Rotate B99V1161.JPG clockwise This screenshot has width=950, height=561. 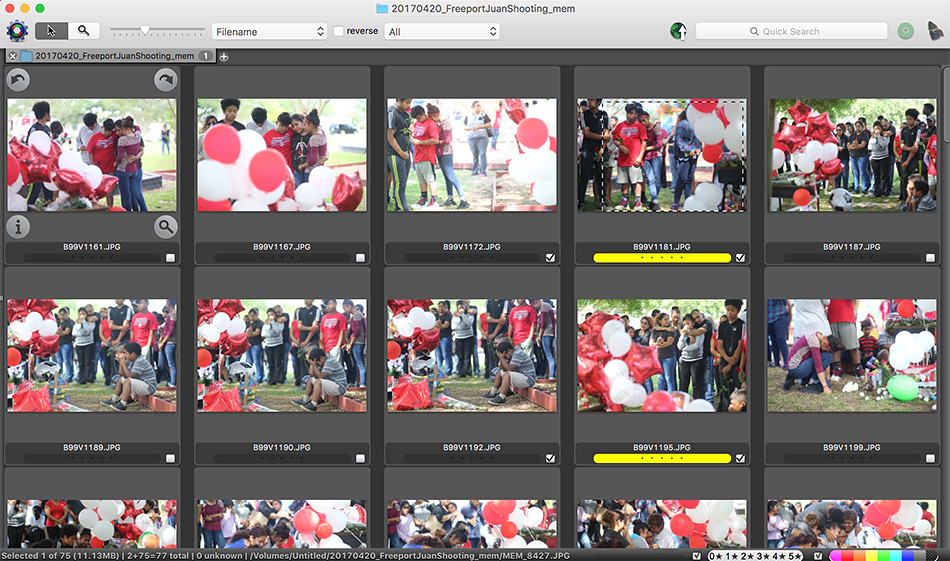pyautogui.click(x=165, y=79)
